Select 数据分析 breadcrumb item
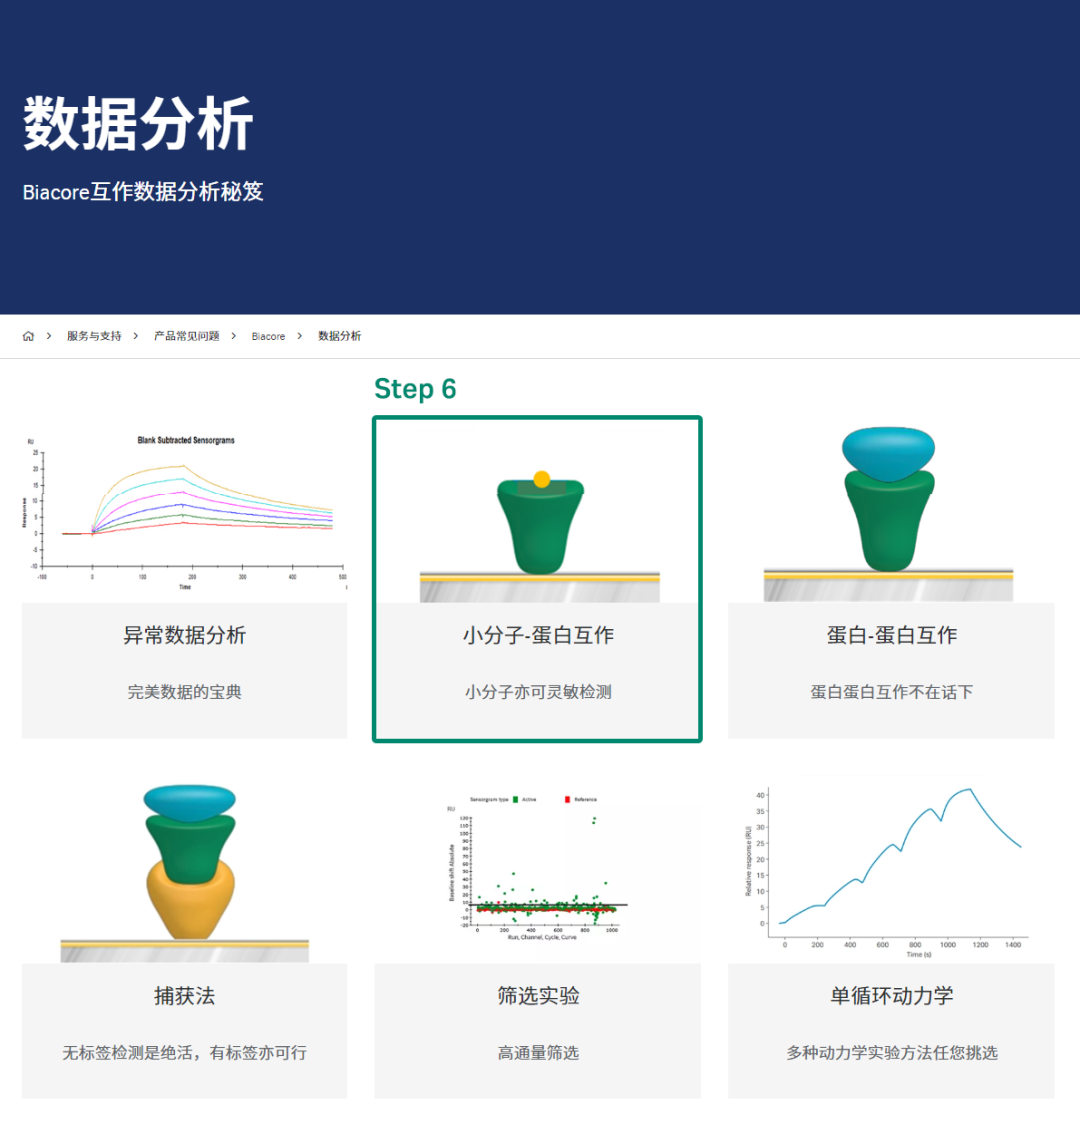Viewport: 1080px width, 1124px height. click(339, 336)
